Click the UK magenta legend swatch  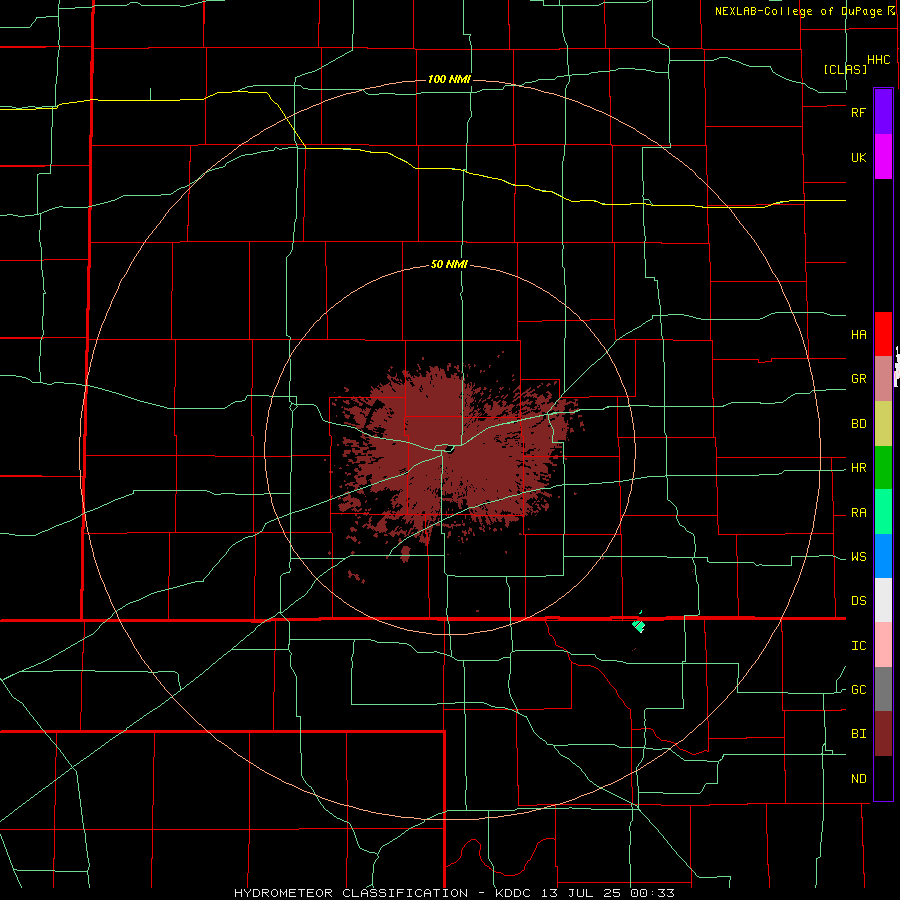(883, 157)
